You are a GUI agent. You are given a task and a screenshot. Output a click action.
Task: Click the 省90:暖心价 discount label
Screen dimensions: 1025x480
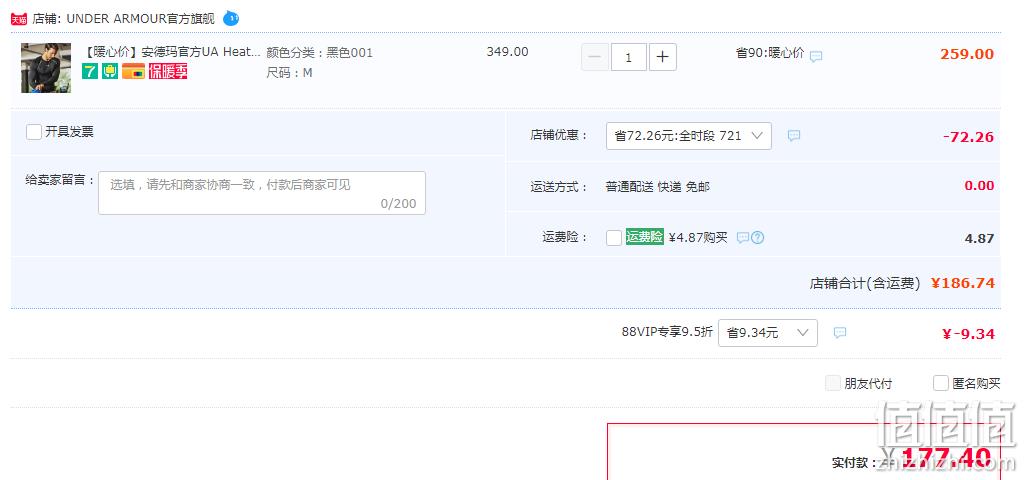point(770,53)
